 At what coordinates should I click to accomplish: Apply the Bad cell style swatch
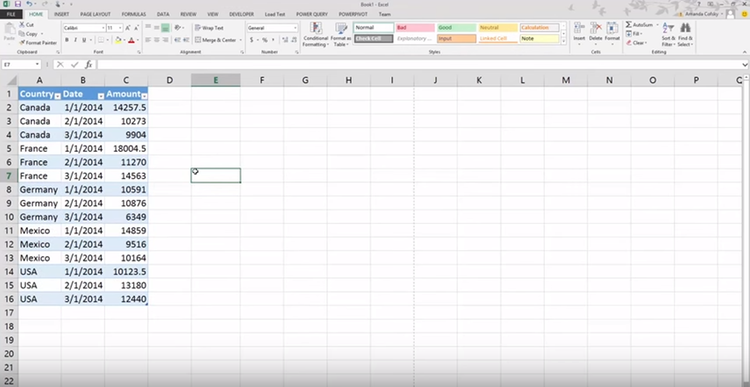click(415, 28)
